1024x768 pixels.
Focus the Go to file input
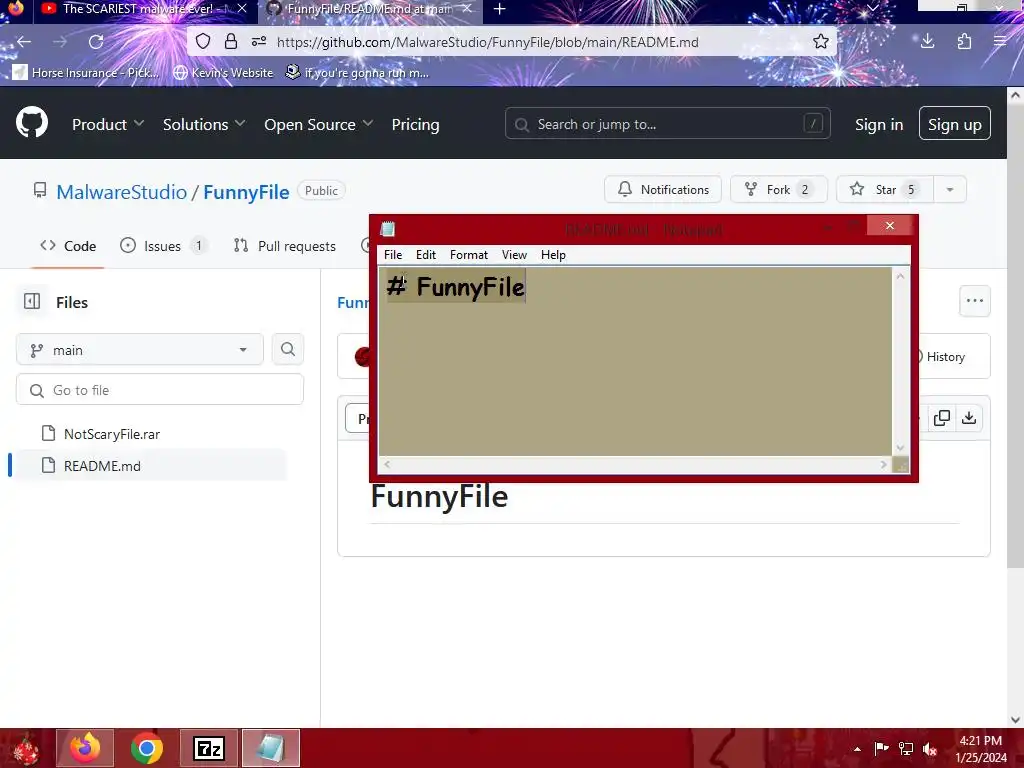[x=160, y=390]
